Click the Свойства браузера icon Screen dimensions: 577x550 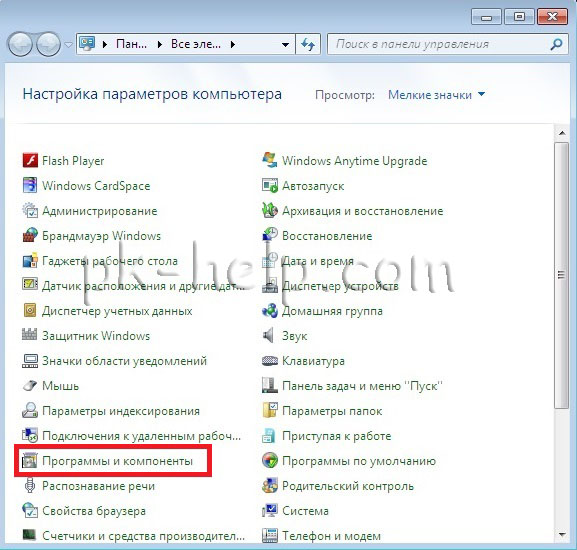30,511
